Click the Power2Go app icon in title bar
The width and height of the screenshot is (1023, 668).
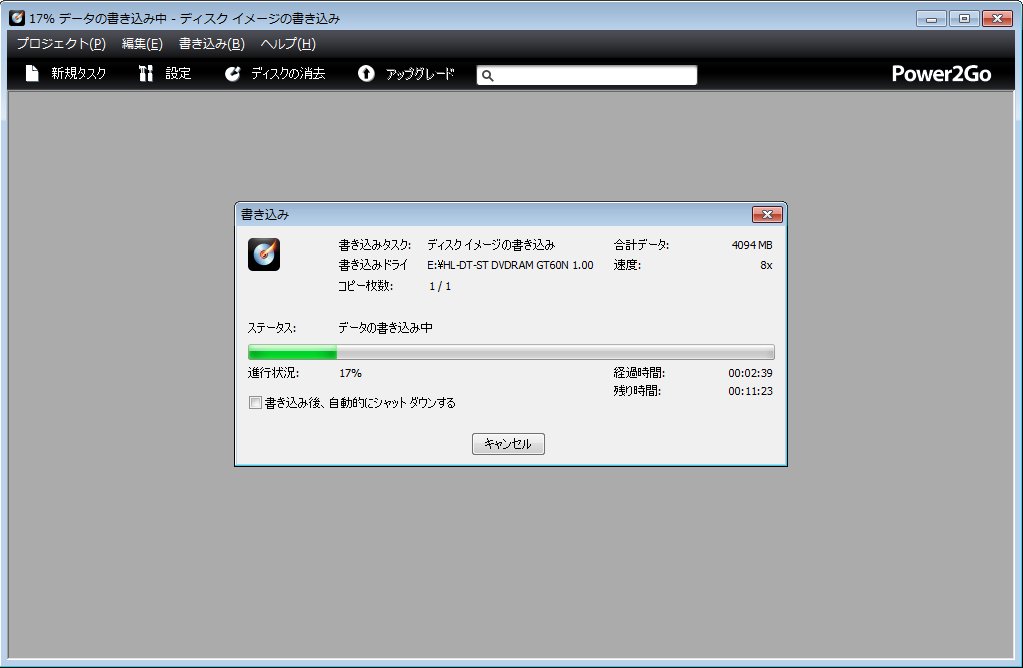[17, 18]
